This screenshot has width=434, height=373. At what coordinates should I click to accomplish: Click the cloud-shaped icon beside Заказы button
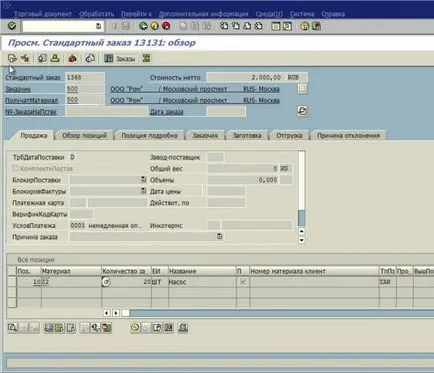coord(90,59)
